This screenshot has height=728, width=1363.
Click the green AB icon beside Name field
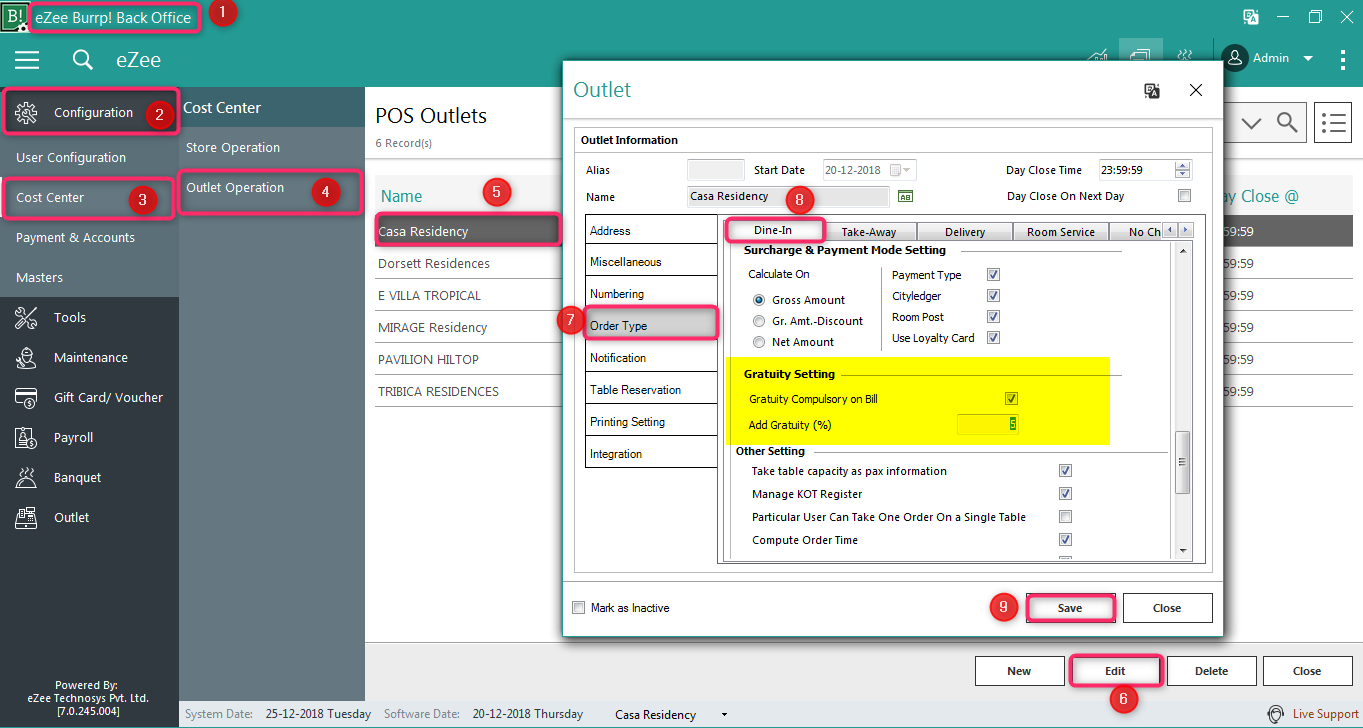pos(906,196)
